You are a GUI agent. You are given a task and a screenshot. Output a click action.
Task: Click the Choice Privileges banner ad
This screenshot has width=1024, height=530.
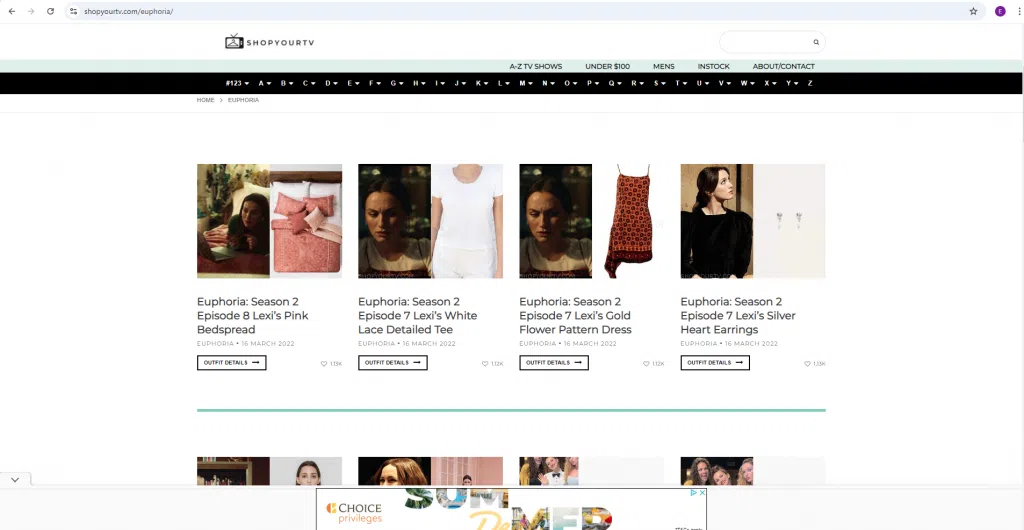[x=511, y=509]
